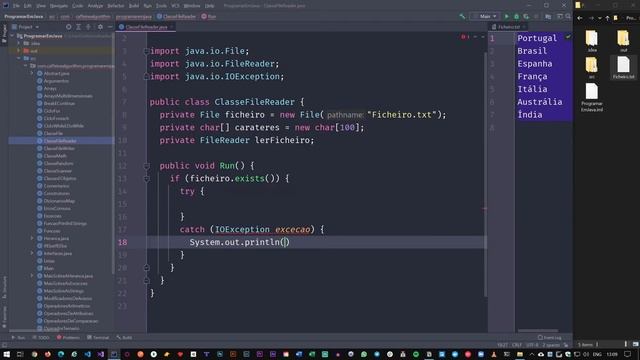Open the TODO tool window button
The image size is (640, 360).
point(41,338)
